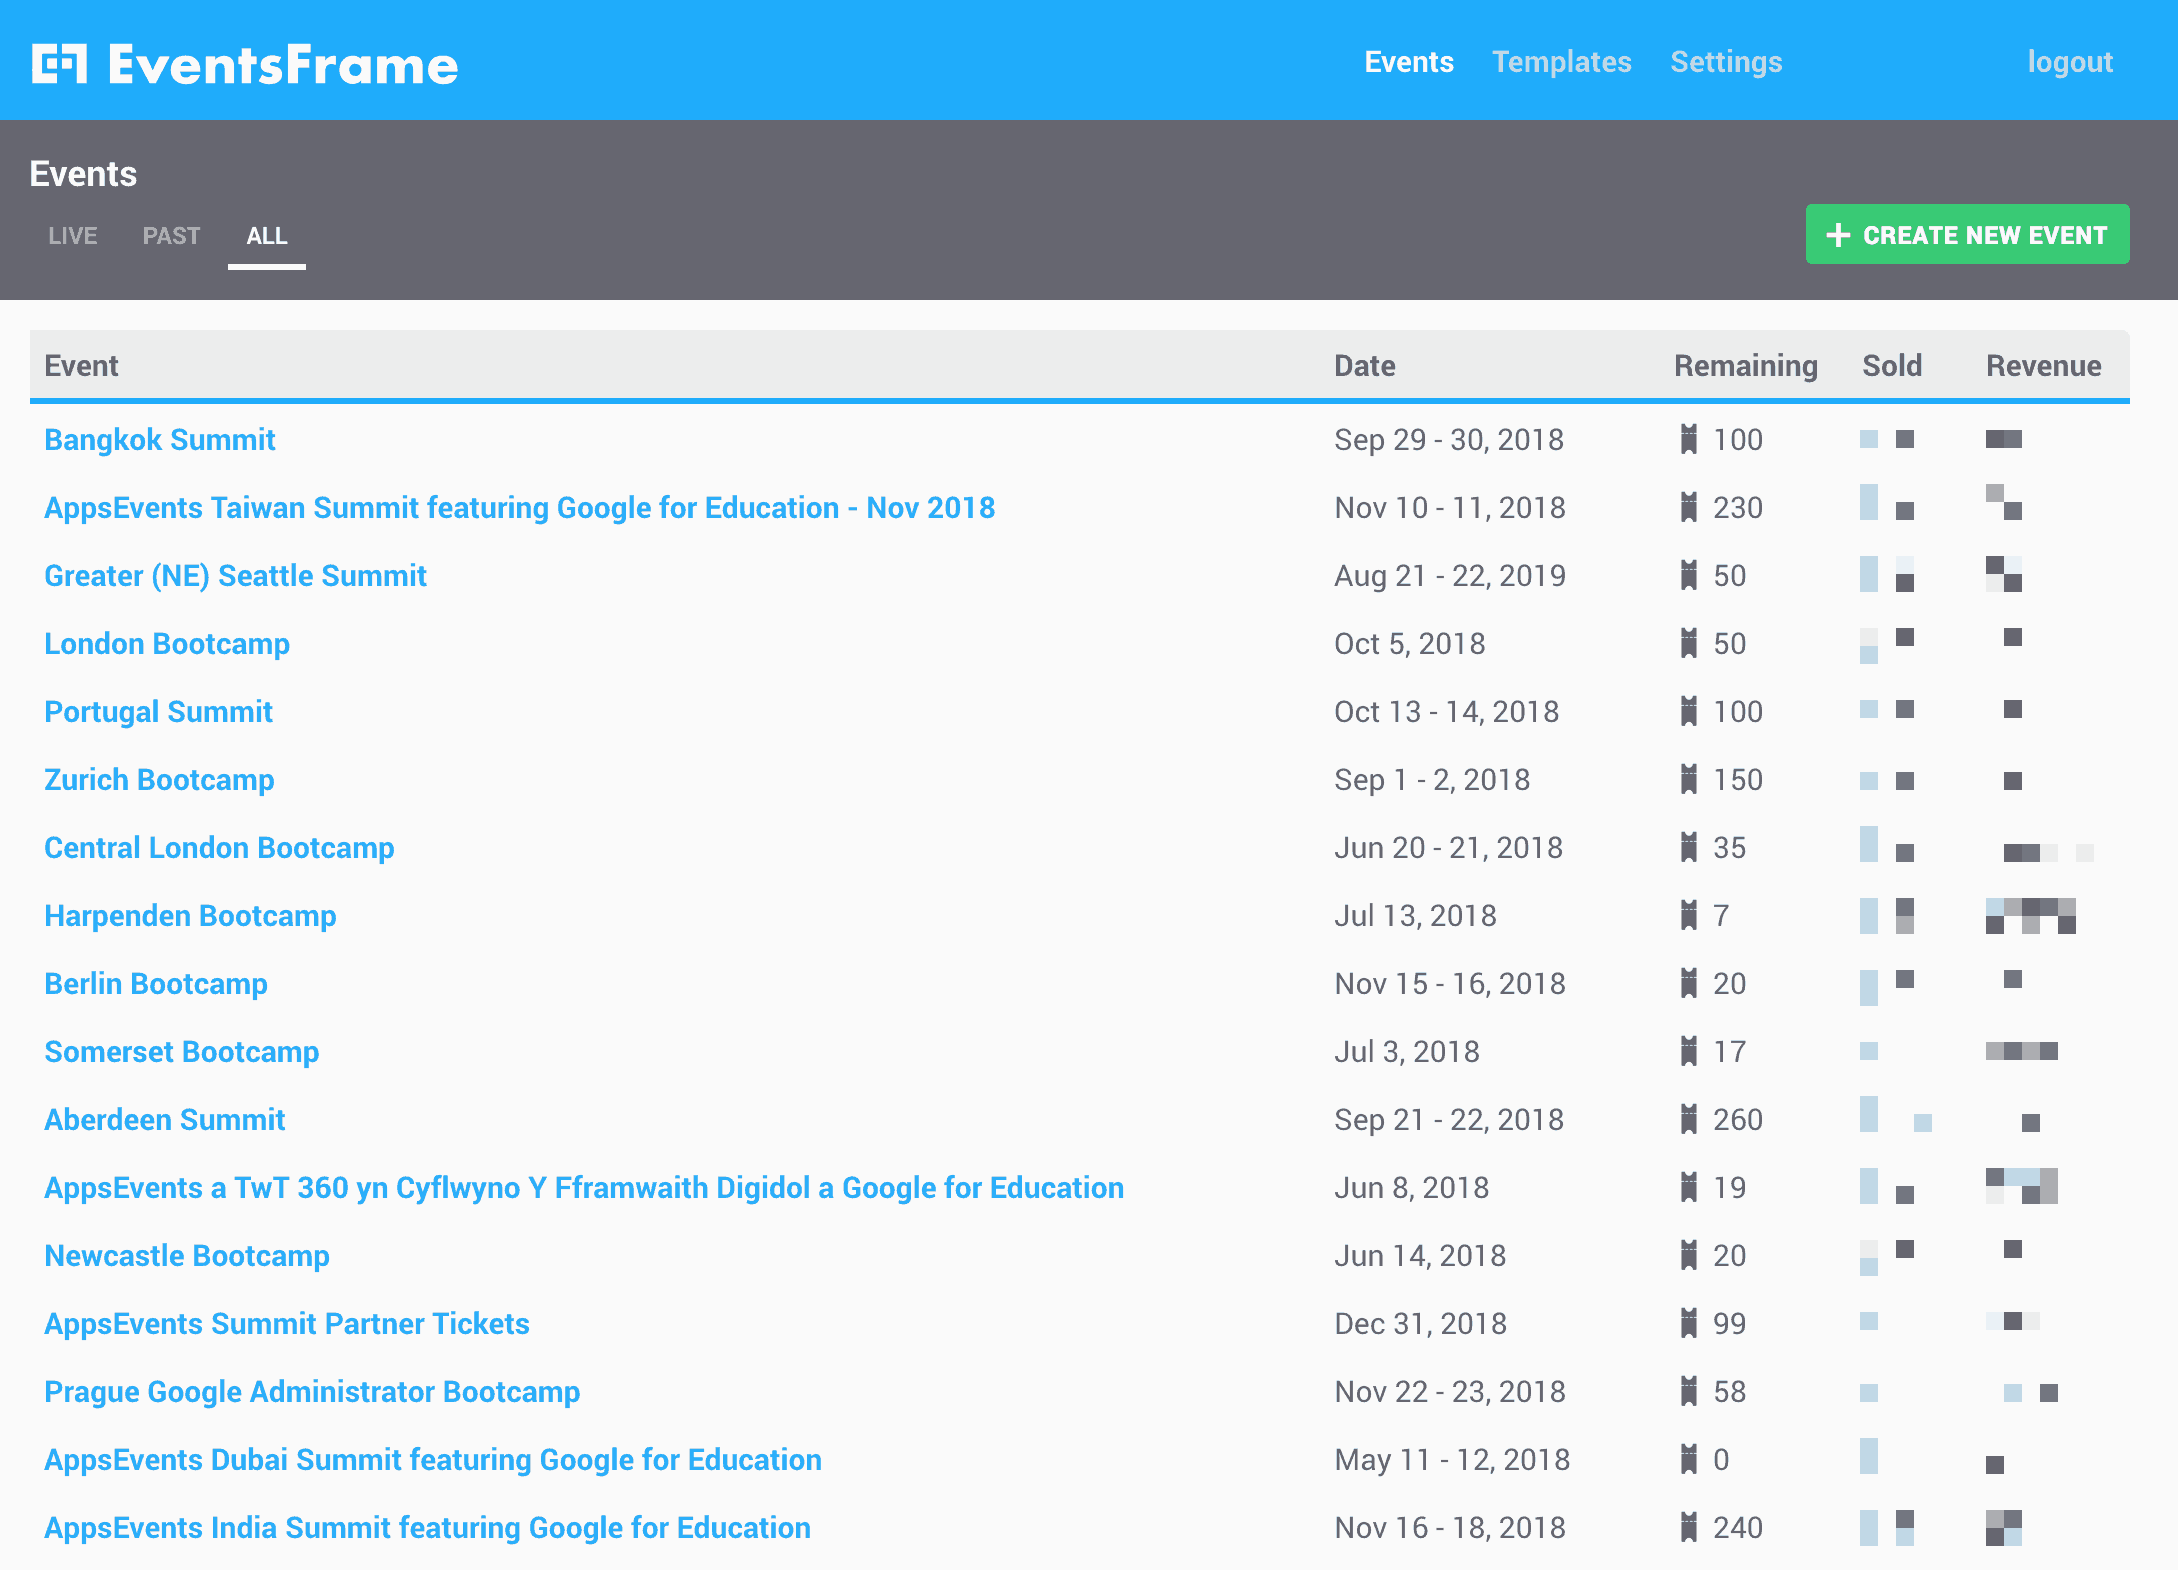
Task: Open the Settings navigation menu item
Action: click(x=1725, y=61)
